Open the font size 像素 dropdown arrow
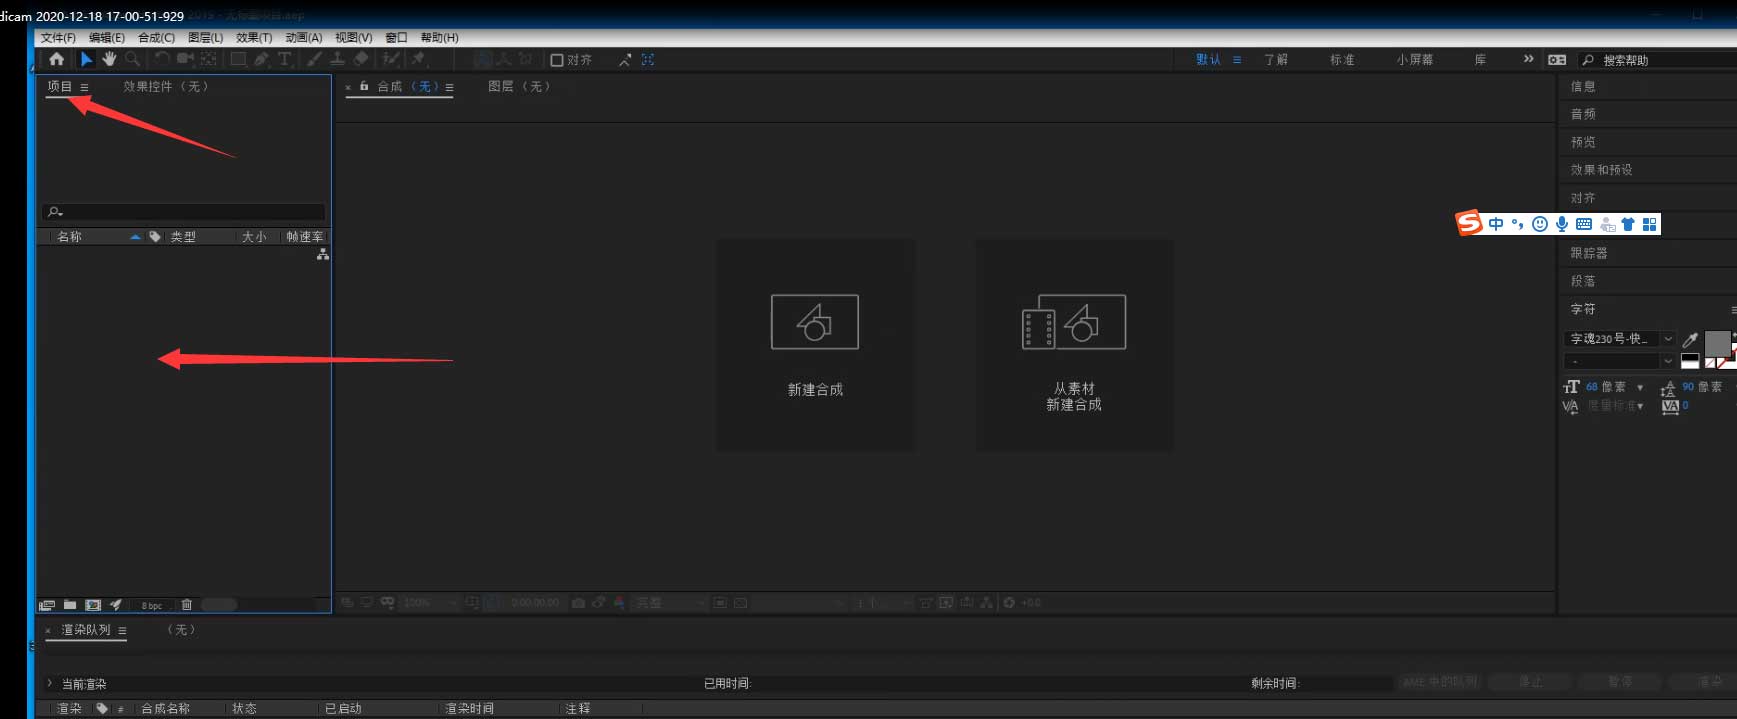The image size is (1737, 719). coord(1640,387)
